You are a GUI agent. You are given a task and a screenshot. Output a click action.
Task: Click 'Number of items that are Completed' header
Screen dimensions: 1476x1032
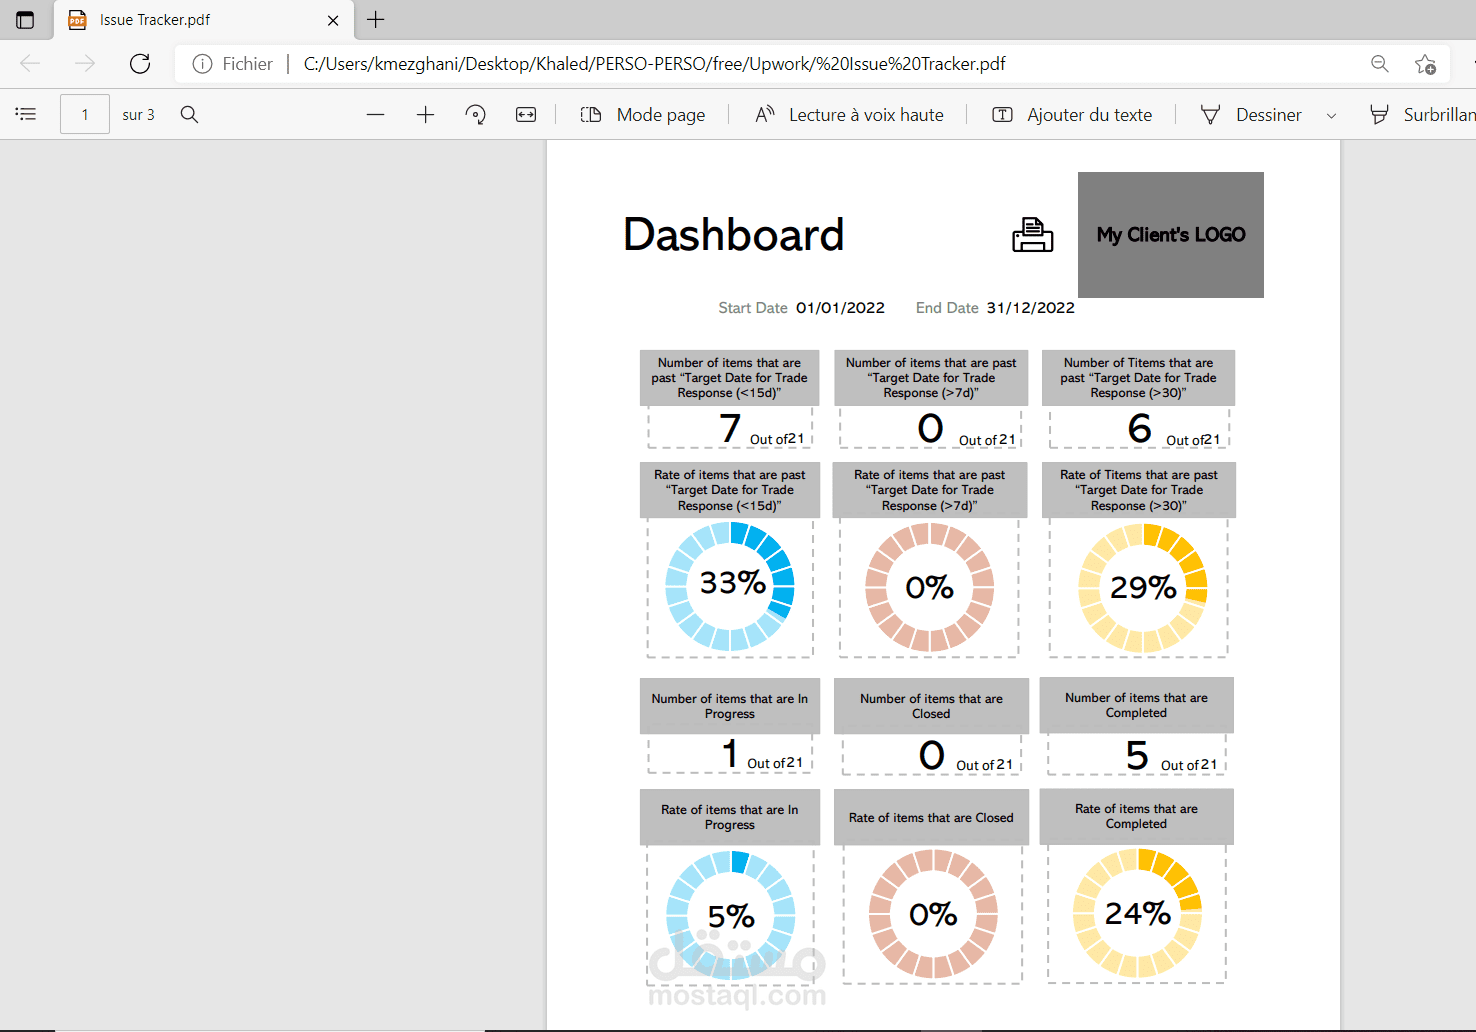click(x=1136, y=705)
